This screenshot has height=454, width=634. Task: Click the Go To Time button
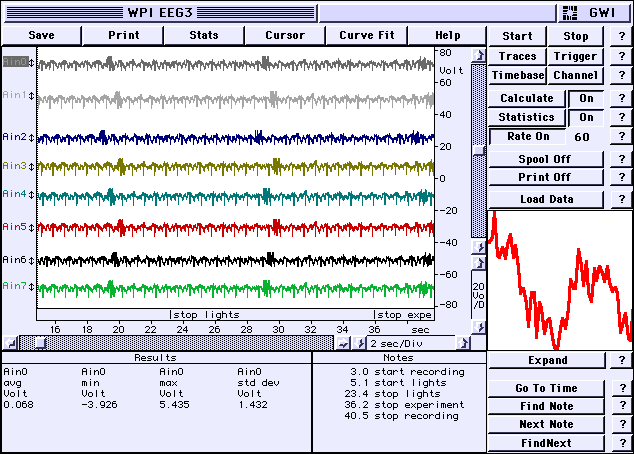(x=547, y=388)
